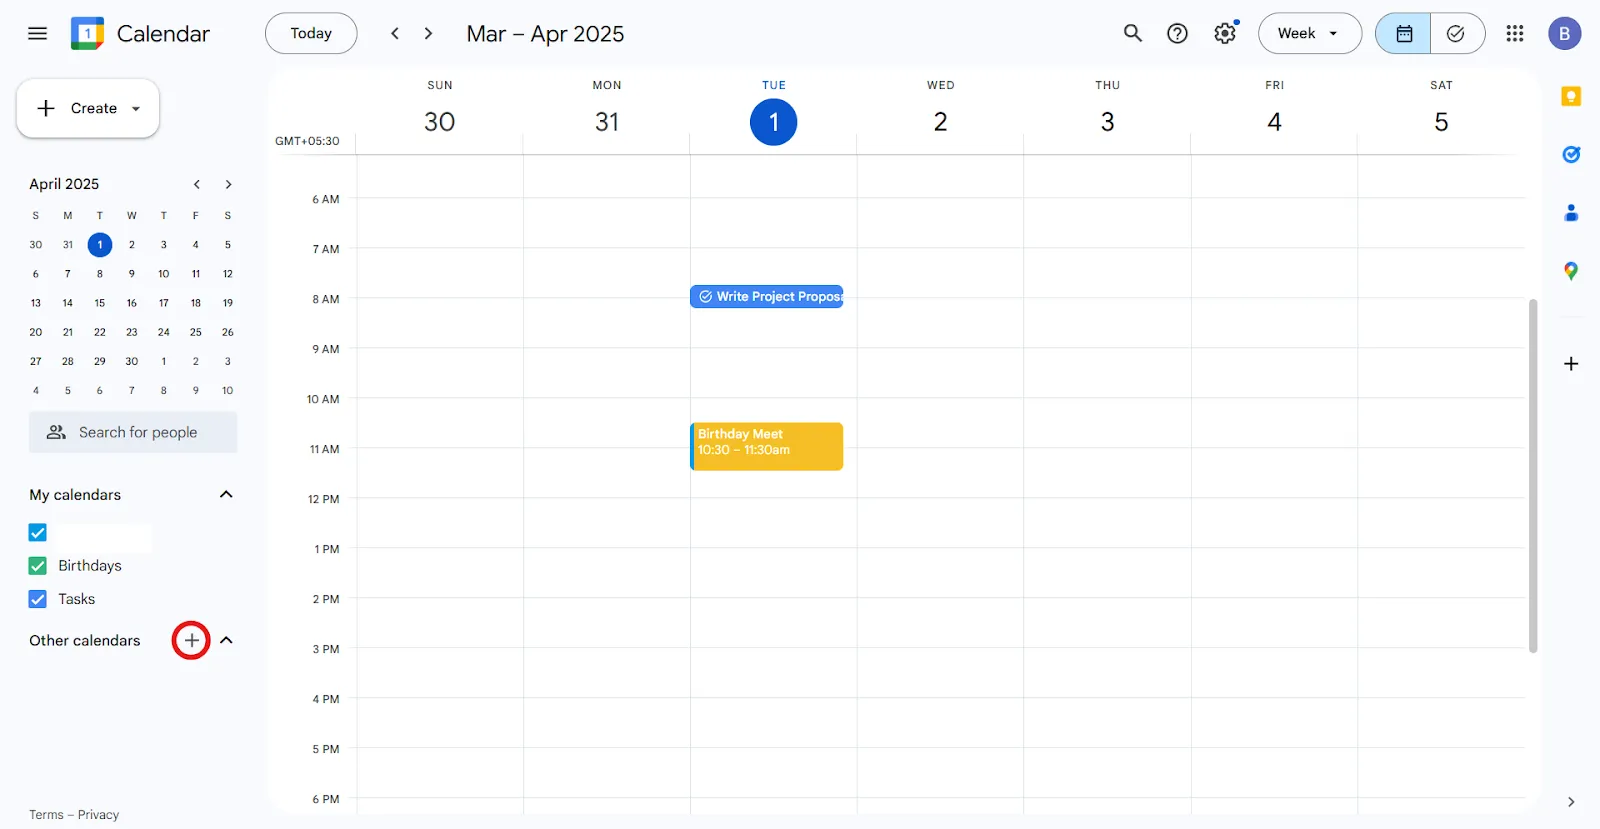Switch to the Tasks view tab
This screenshot has width=1600, height=829.
coord(1457,33)
